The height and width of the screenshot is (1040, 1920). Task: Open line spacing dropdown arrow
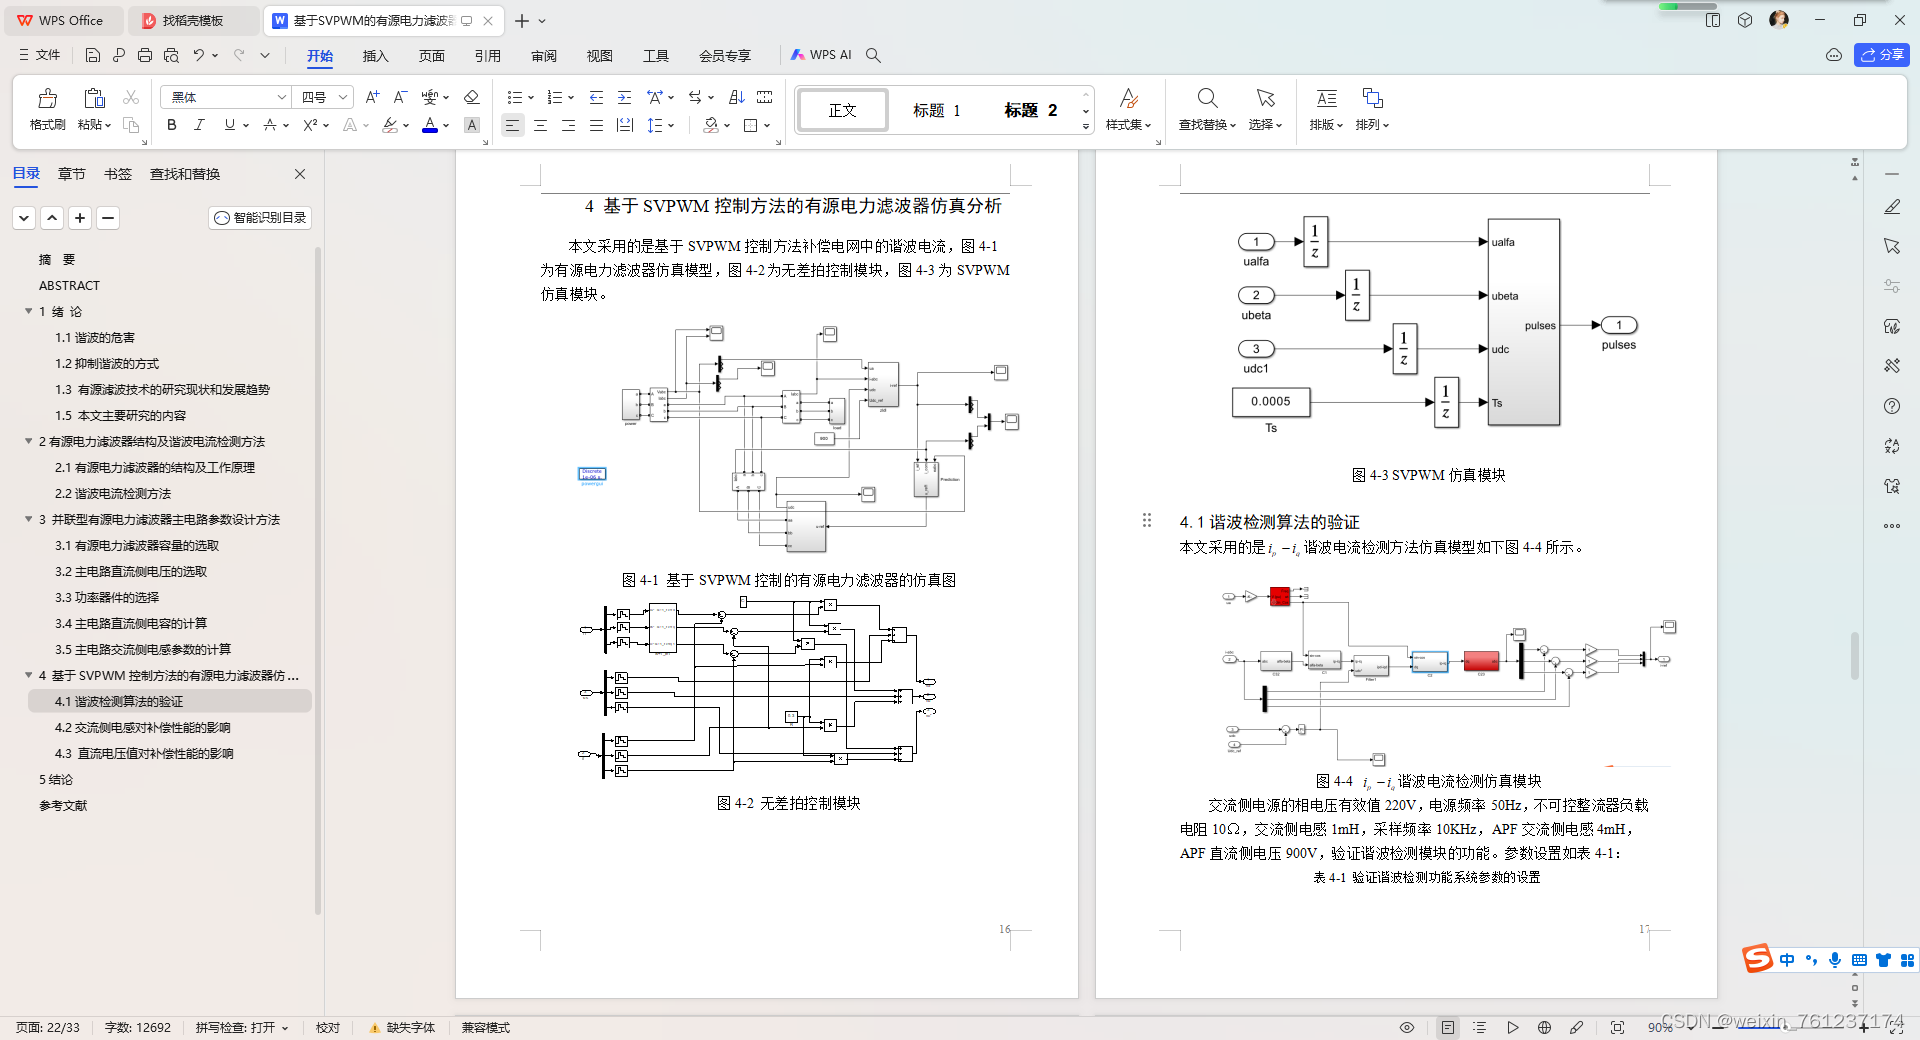click(671, 125)
